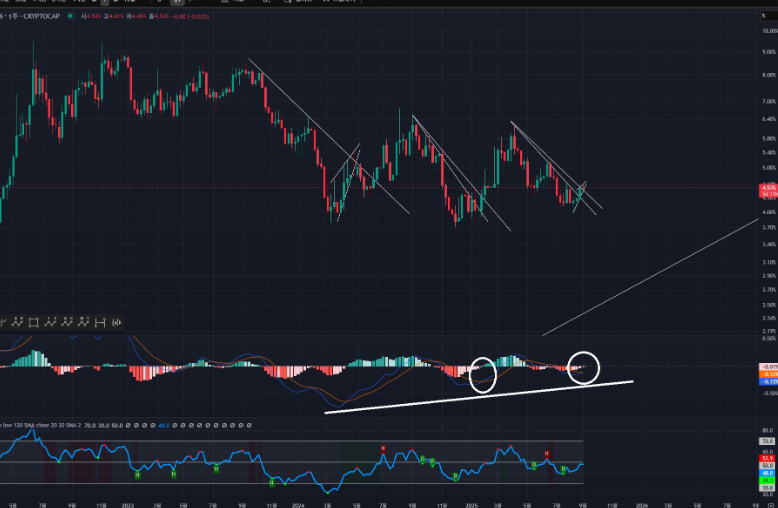
Task: Click the 2026 label on time axis
Action: (642, 505)
